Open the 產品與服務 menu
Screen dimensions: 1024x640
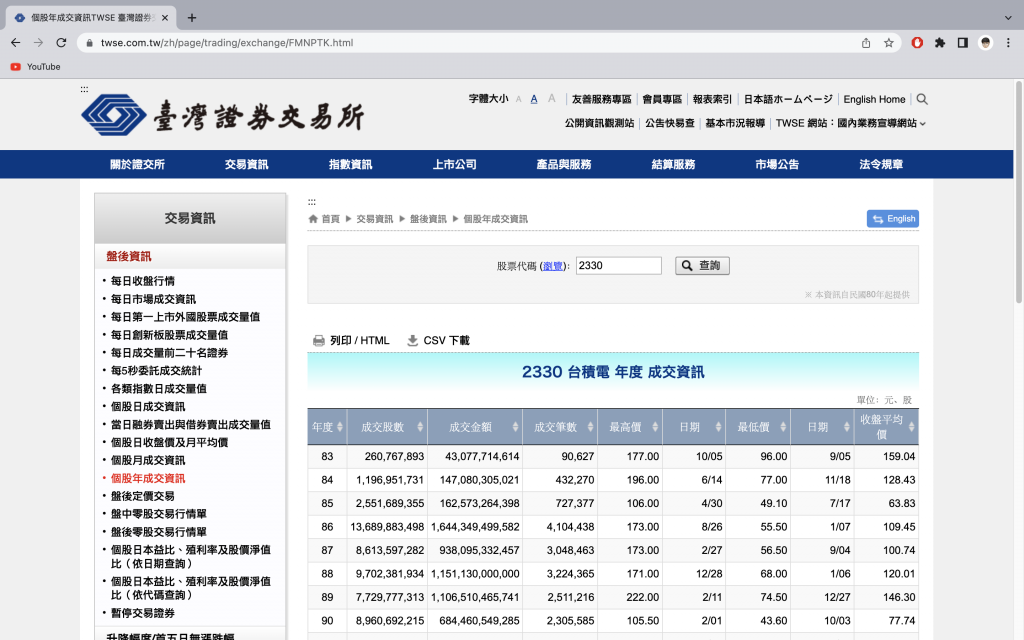564,165
